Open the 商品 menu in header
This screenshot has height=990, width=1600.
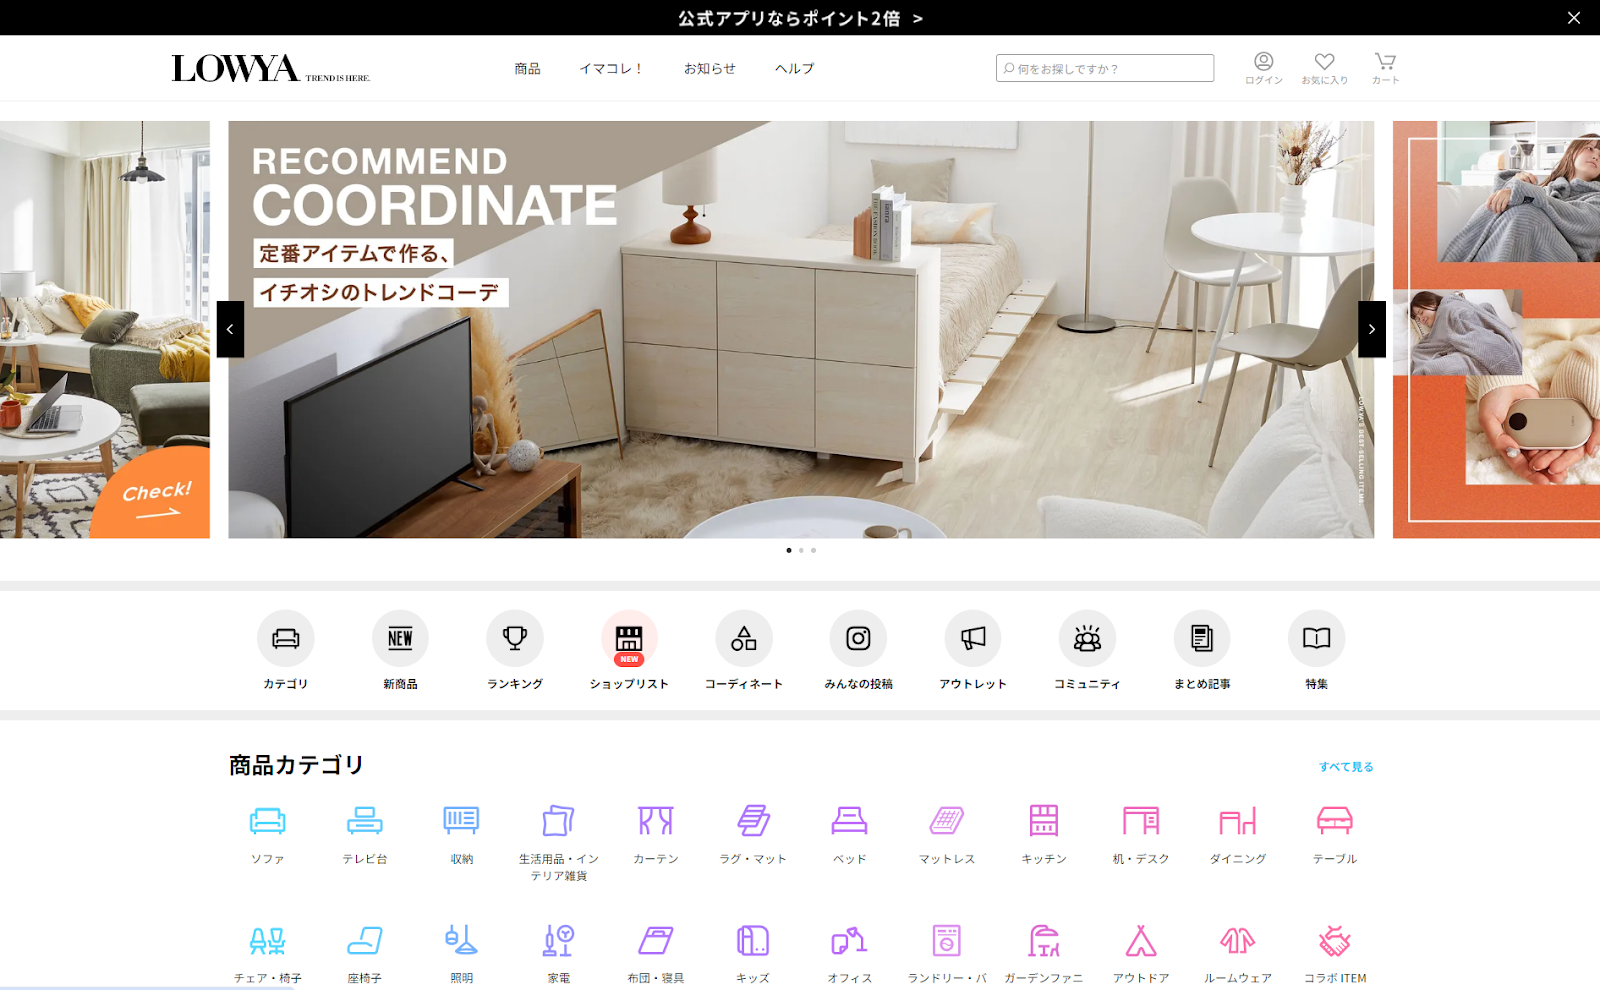(x=527, y=68)
